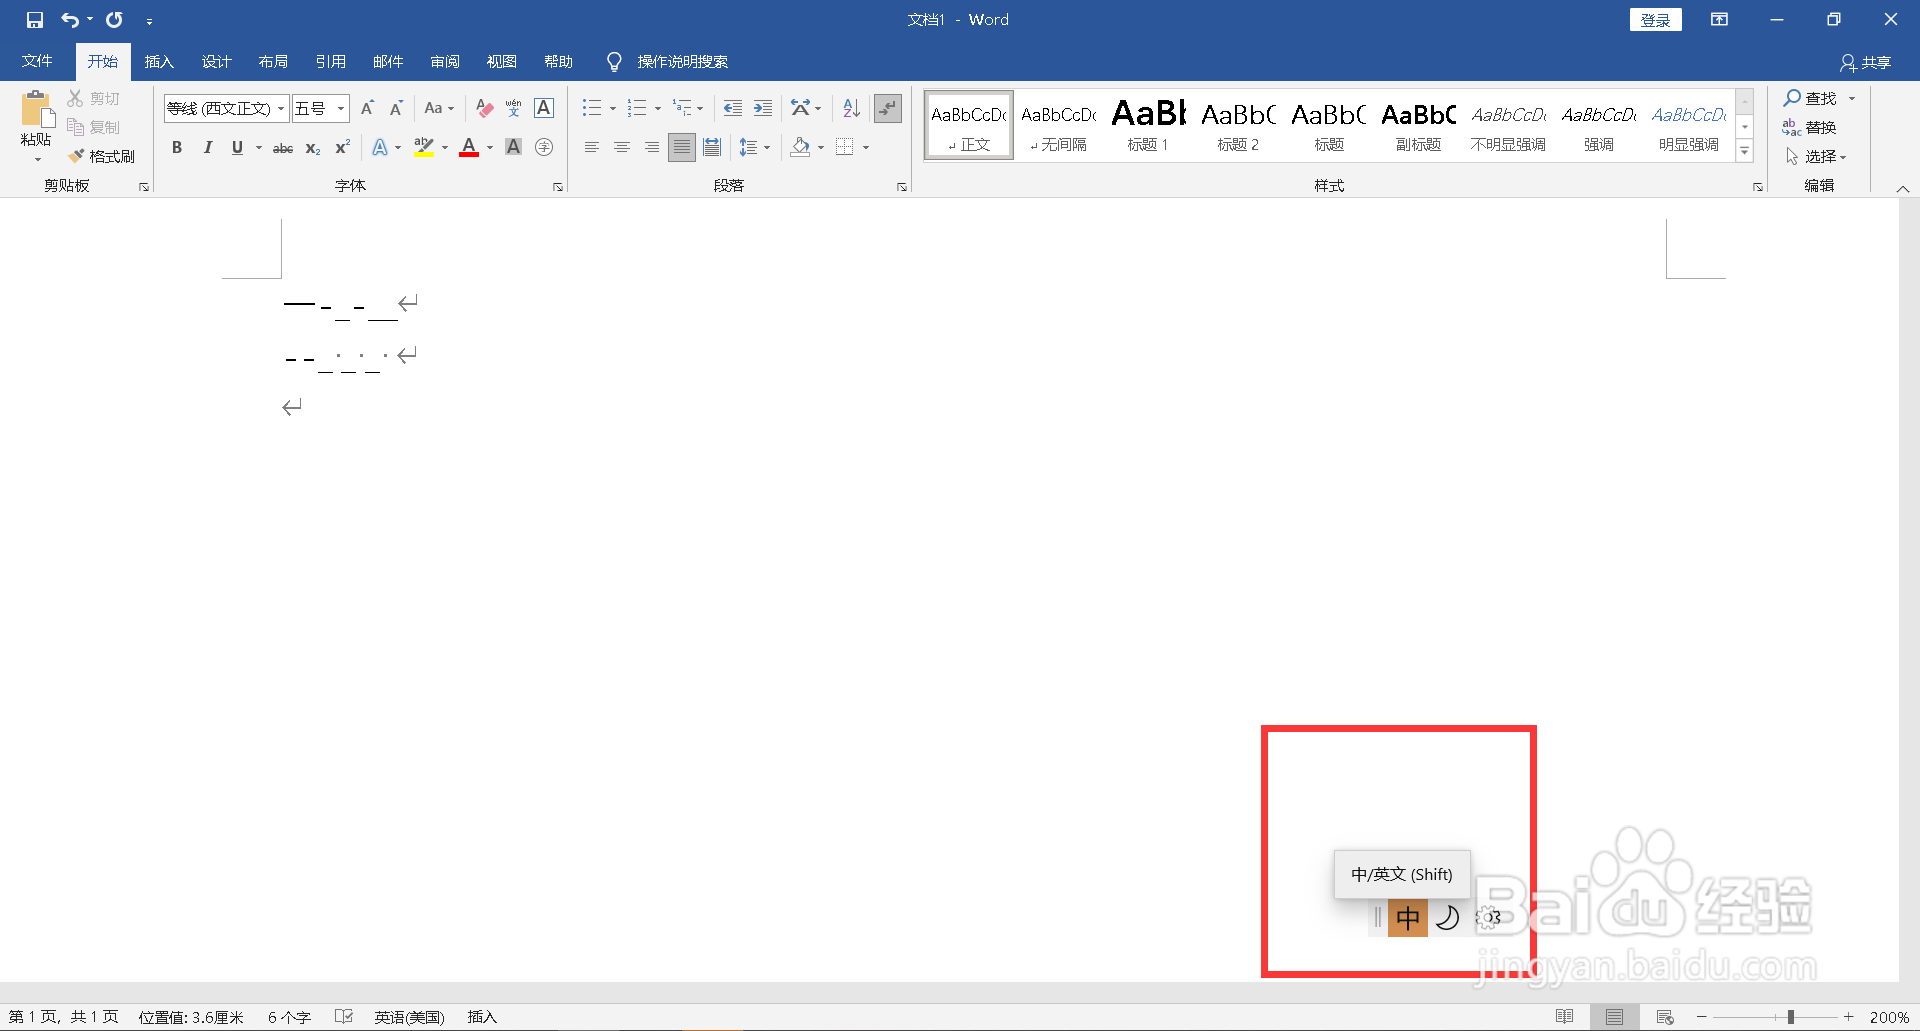Open the phonetic guide (wén) tool
The width and height of the screenshot is (1920, 1031).
tap(514, 108)
